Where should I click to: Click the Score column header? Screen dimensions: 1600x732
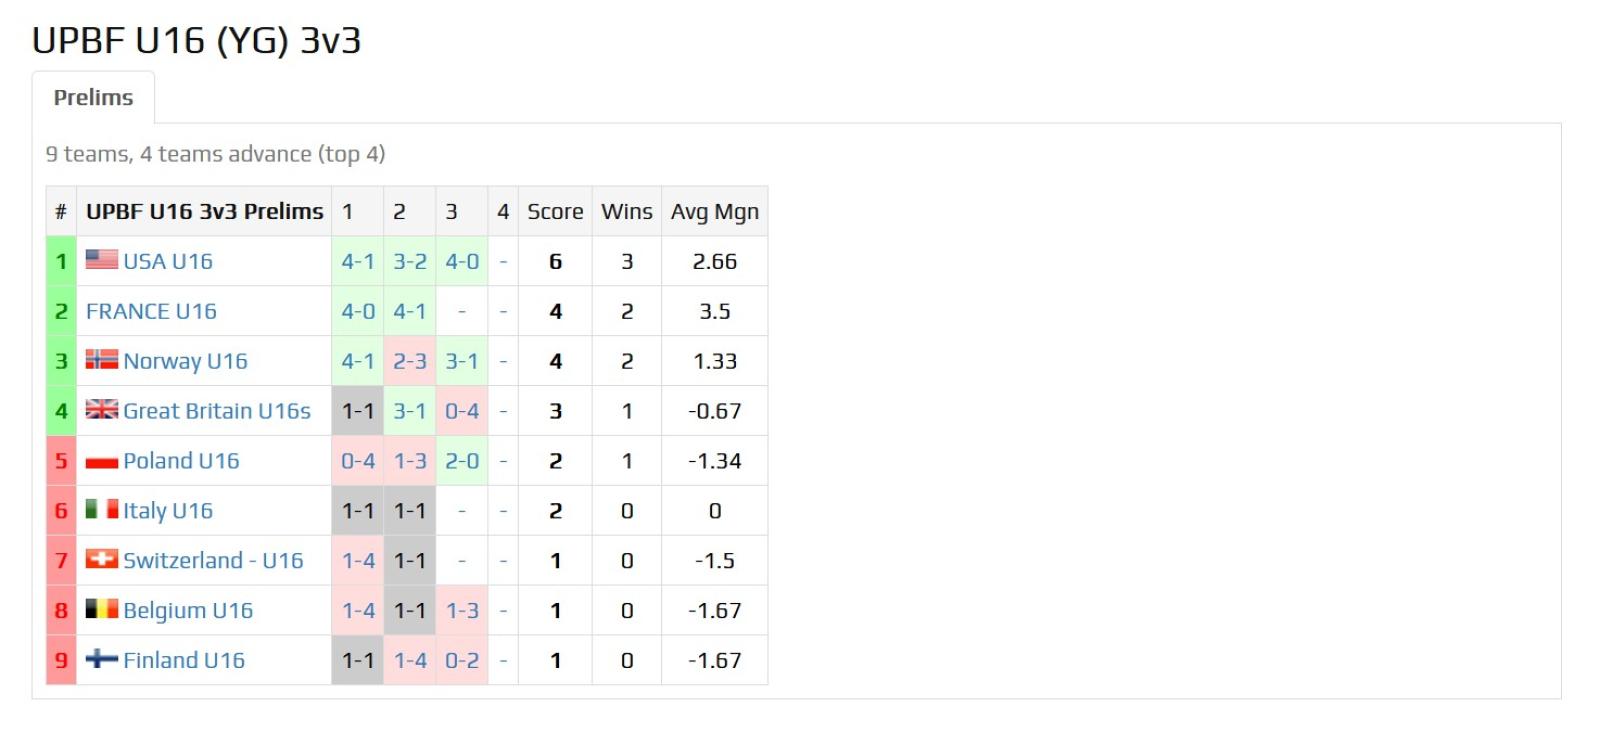click(x=555, y=212)
